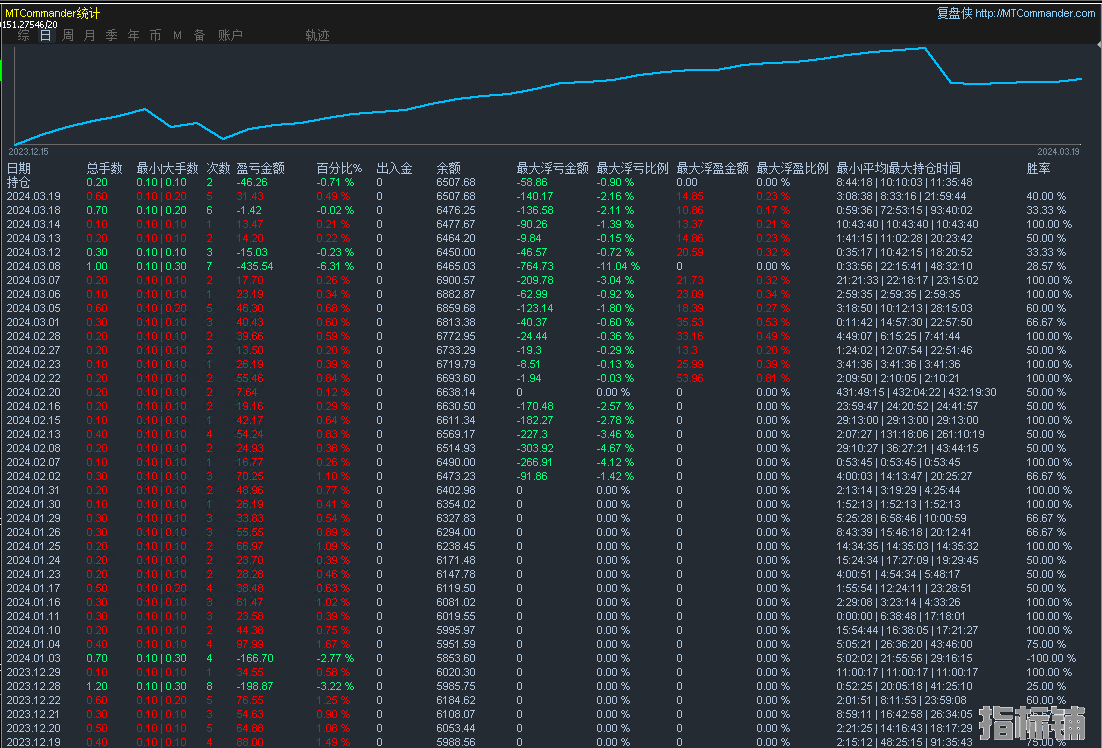Show the 轨迹 trajectory tab
1102x748 pixels.
point(317,35)
